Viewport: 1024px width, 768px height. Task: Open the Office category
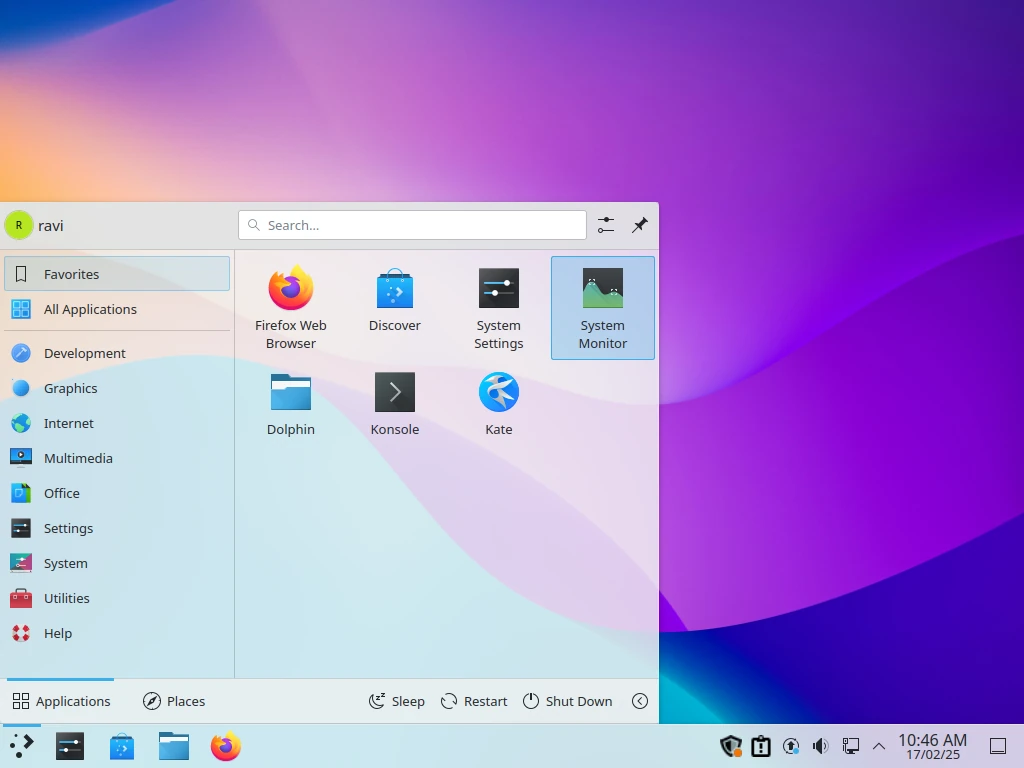tap(117, 493)
